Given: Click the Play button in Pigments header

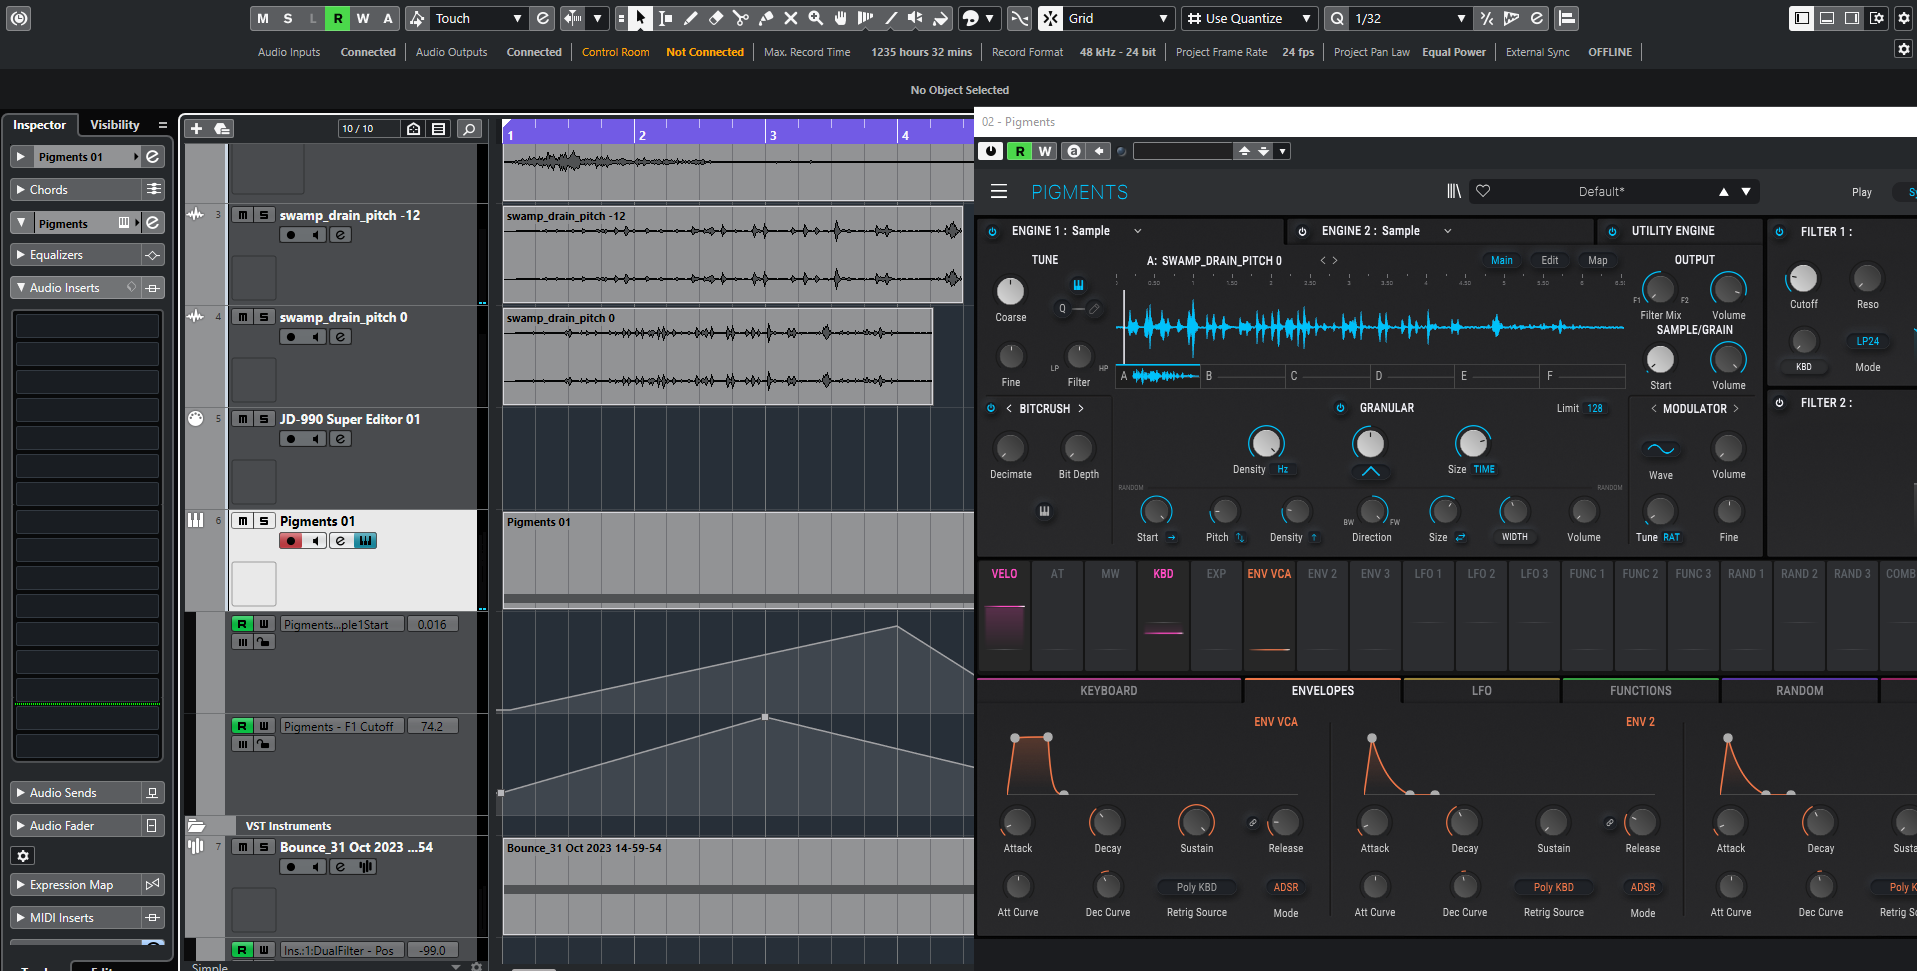Looking at the screenshot, I should click(1861, 192).
